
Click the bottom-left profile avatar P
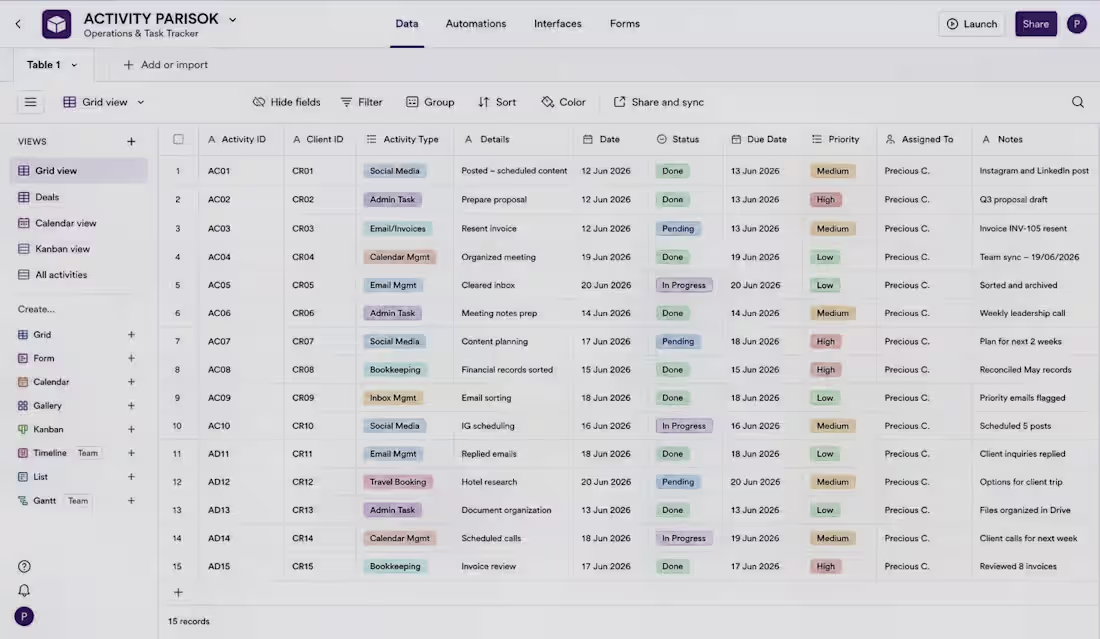[24, 617]
